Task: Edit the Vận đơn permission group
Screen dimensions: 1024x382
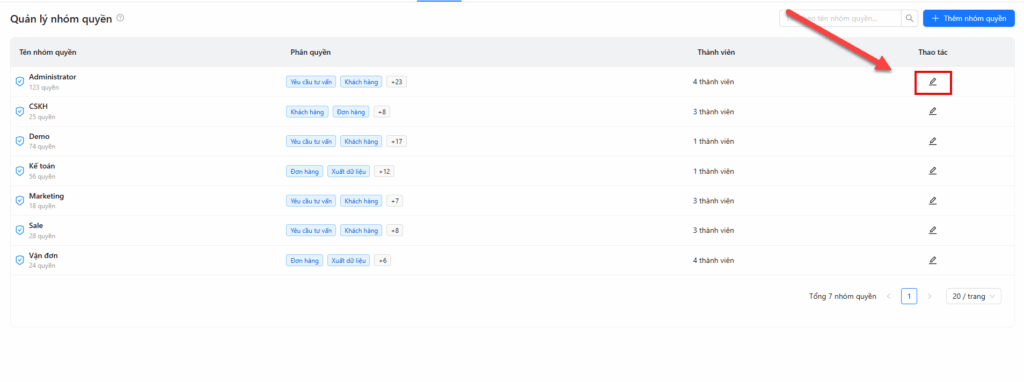Action: pyautogui.click(x=932, y=260)
